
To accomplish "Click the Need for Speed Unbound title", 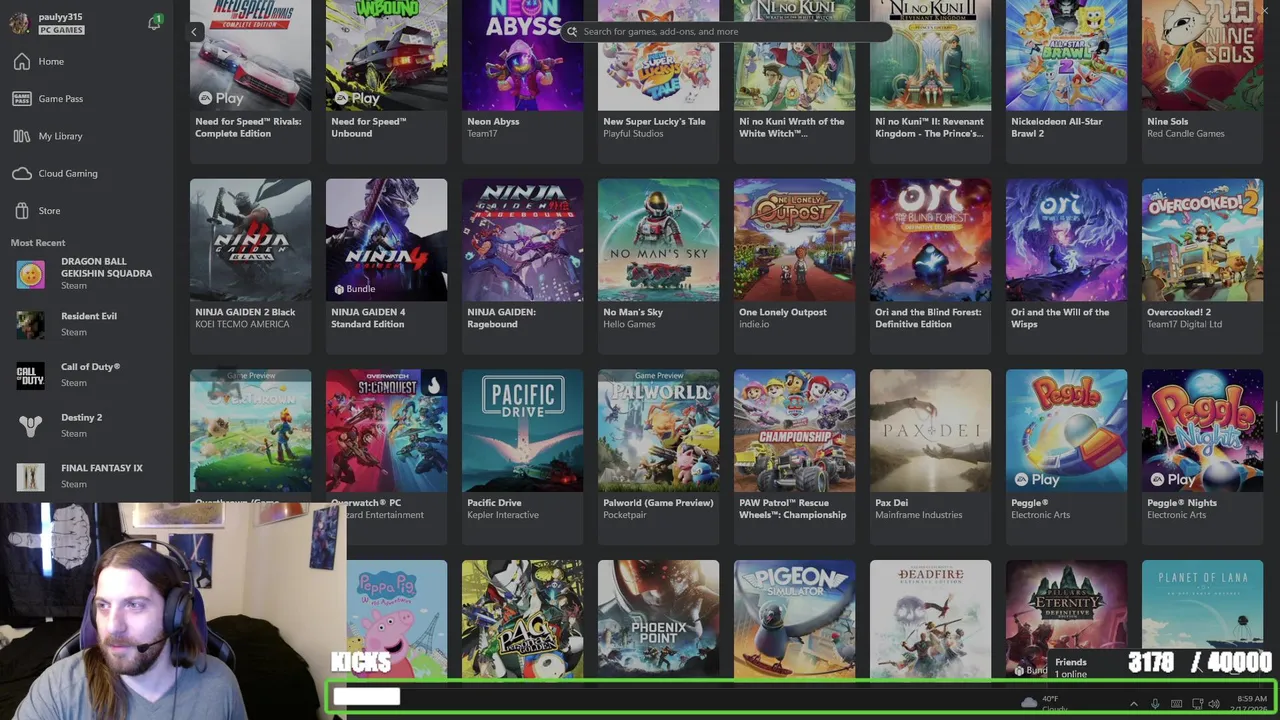I will click(369, 128).
